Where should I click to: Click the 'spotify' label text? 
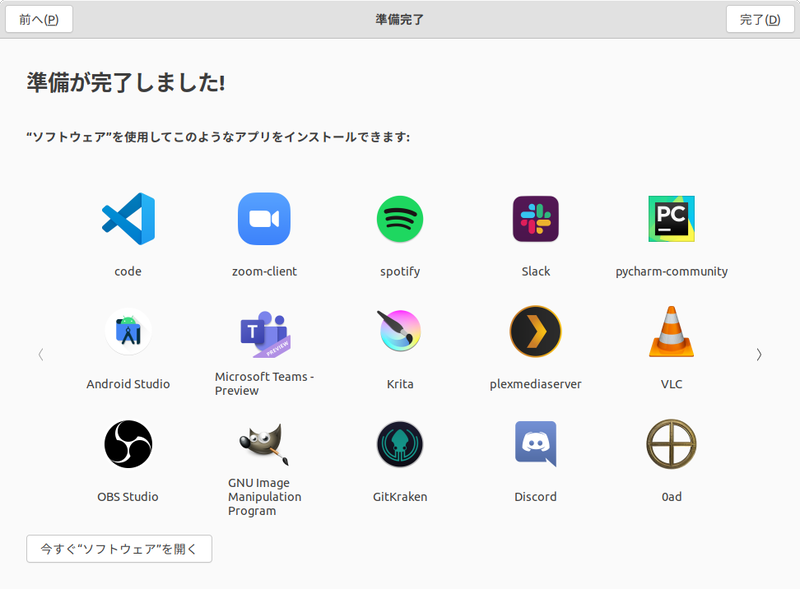[400, 272]
